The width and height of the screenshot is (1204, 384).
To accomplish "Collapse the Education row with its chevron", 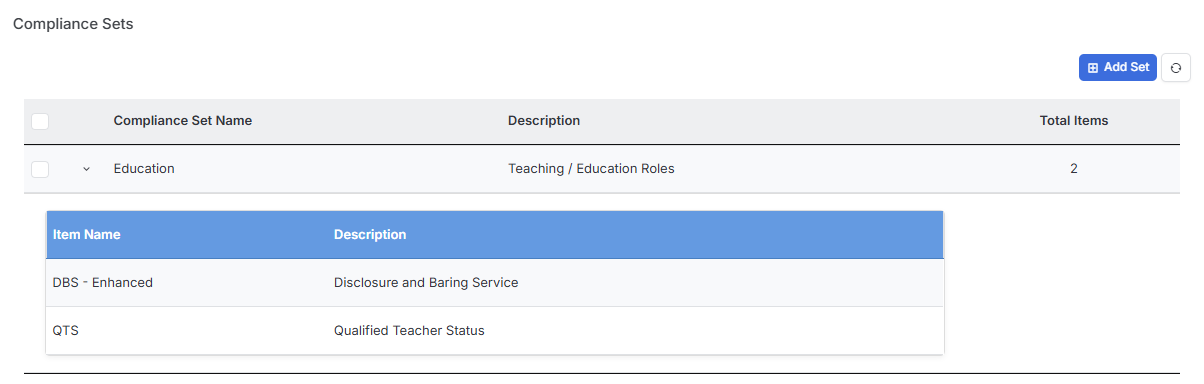I will click(x=86, y=169).
